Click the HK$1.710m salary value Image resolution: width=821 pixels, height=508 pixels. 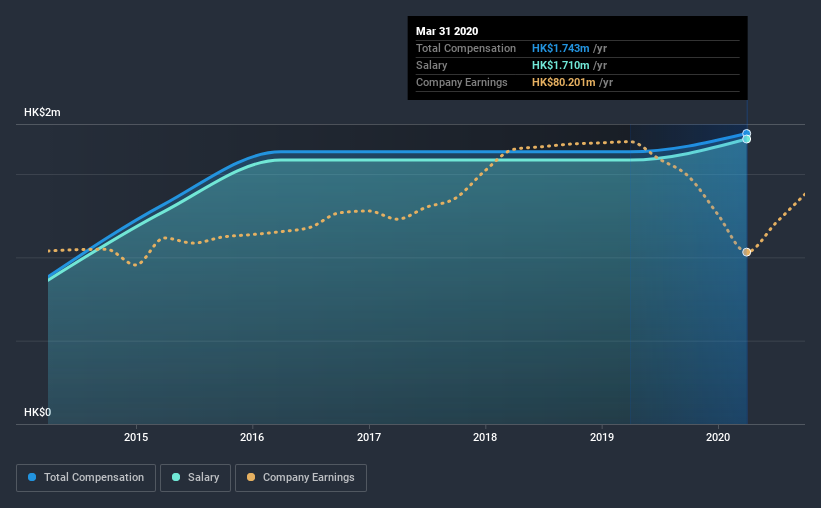pyautogui.click(x=560, y=65)
